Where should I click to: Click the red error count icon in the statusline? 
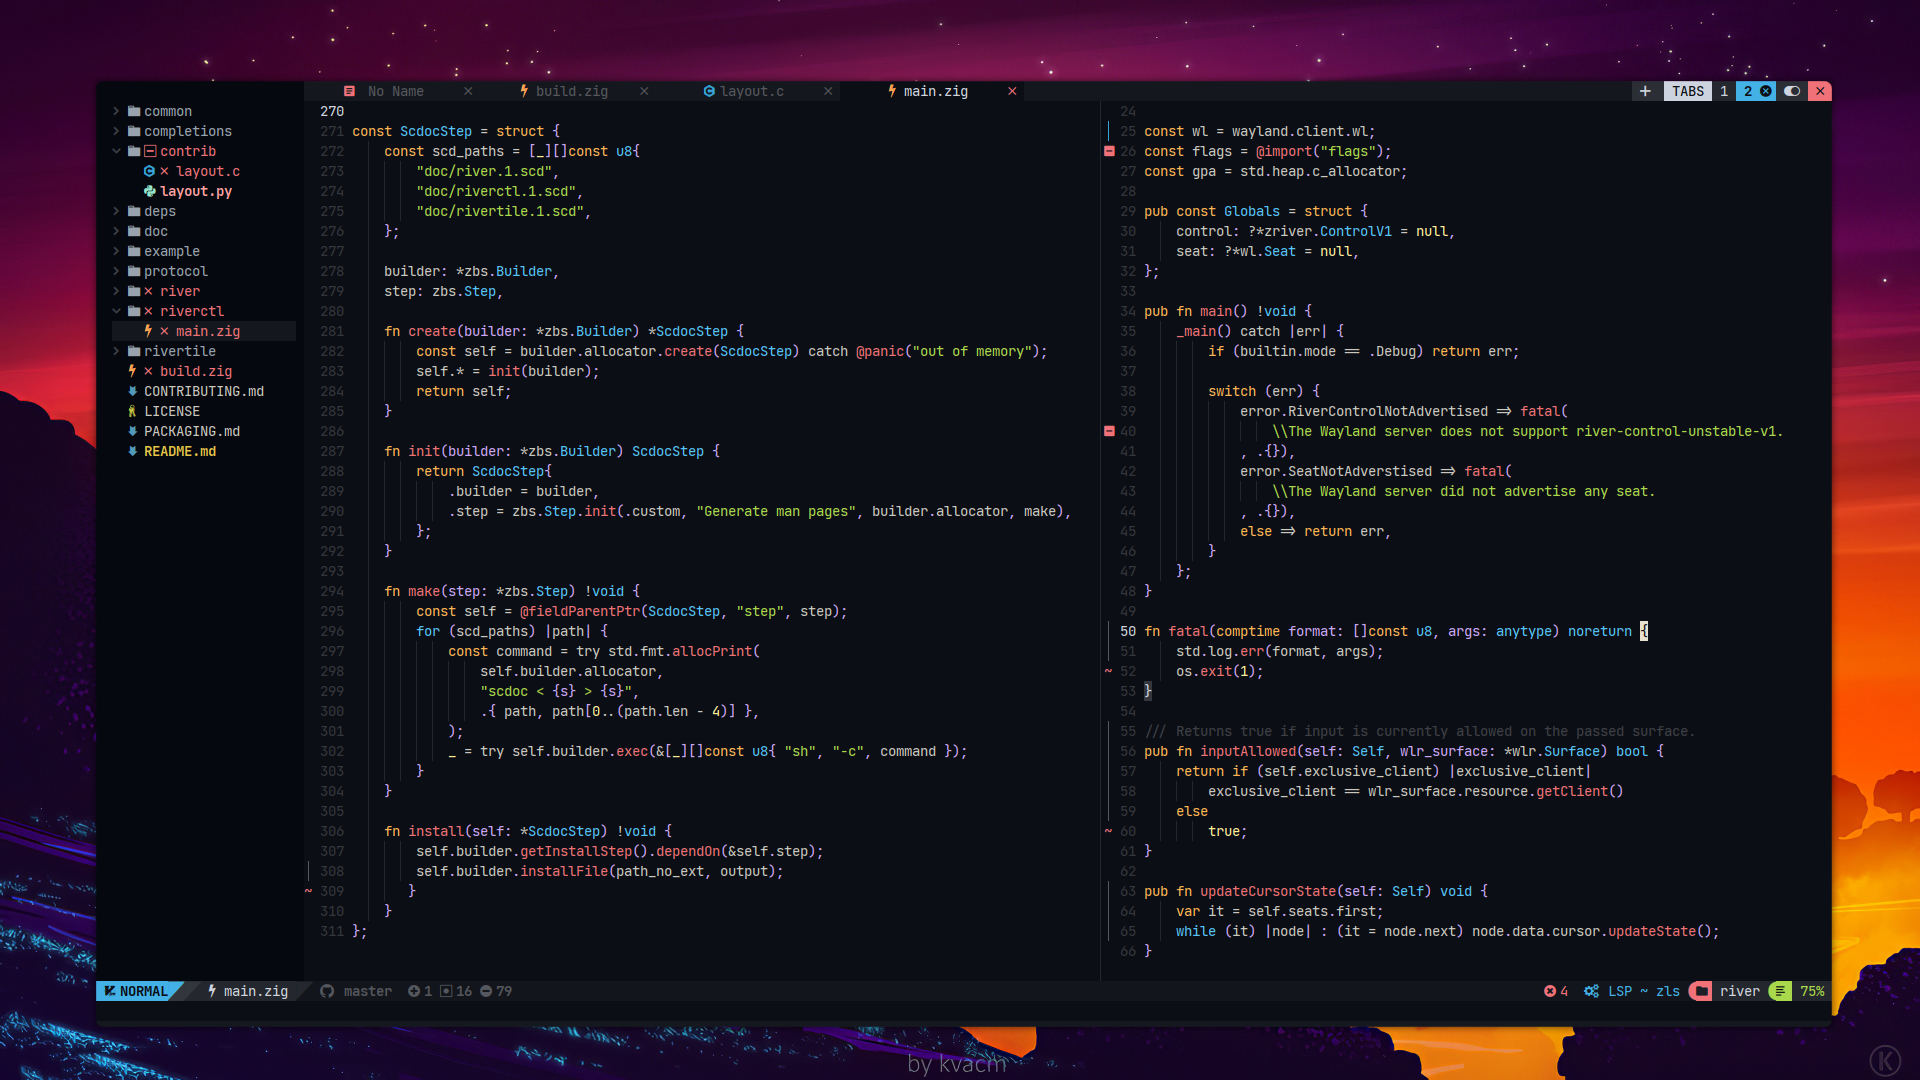tap(1550, 991)
